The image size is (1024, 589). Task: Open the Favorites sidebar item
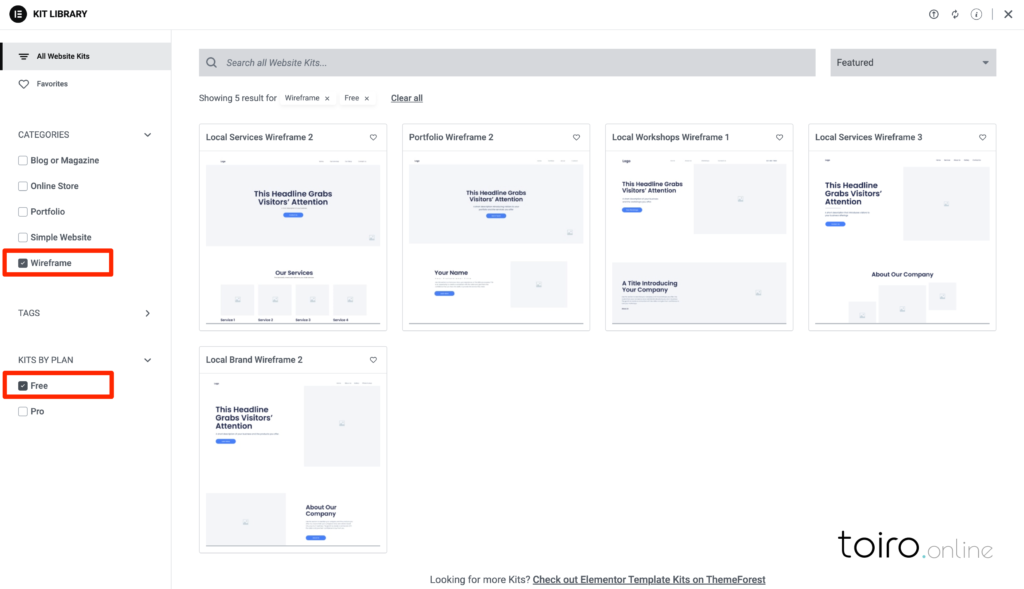click(52, 84)
